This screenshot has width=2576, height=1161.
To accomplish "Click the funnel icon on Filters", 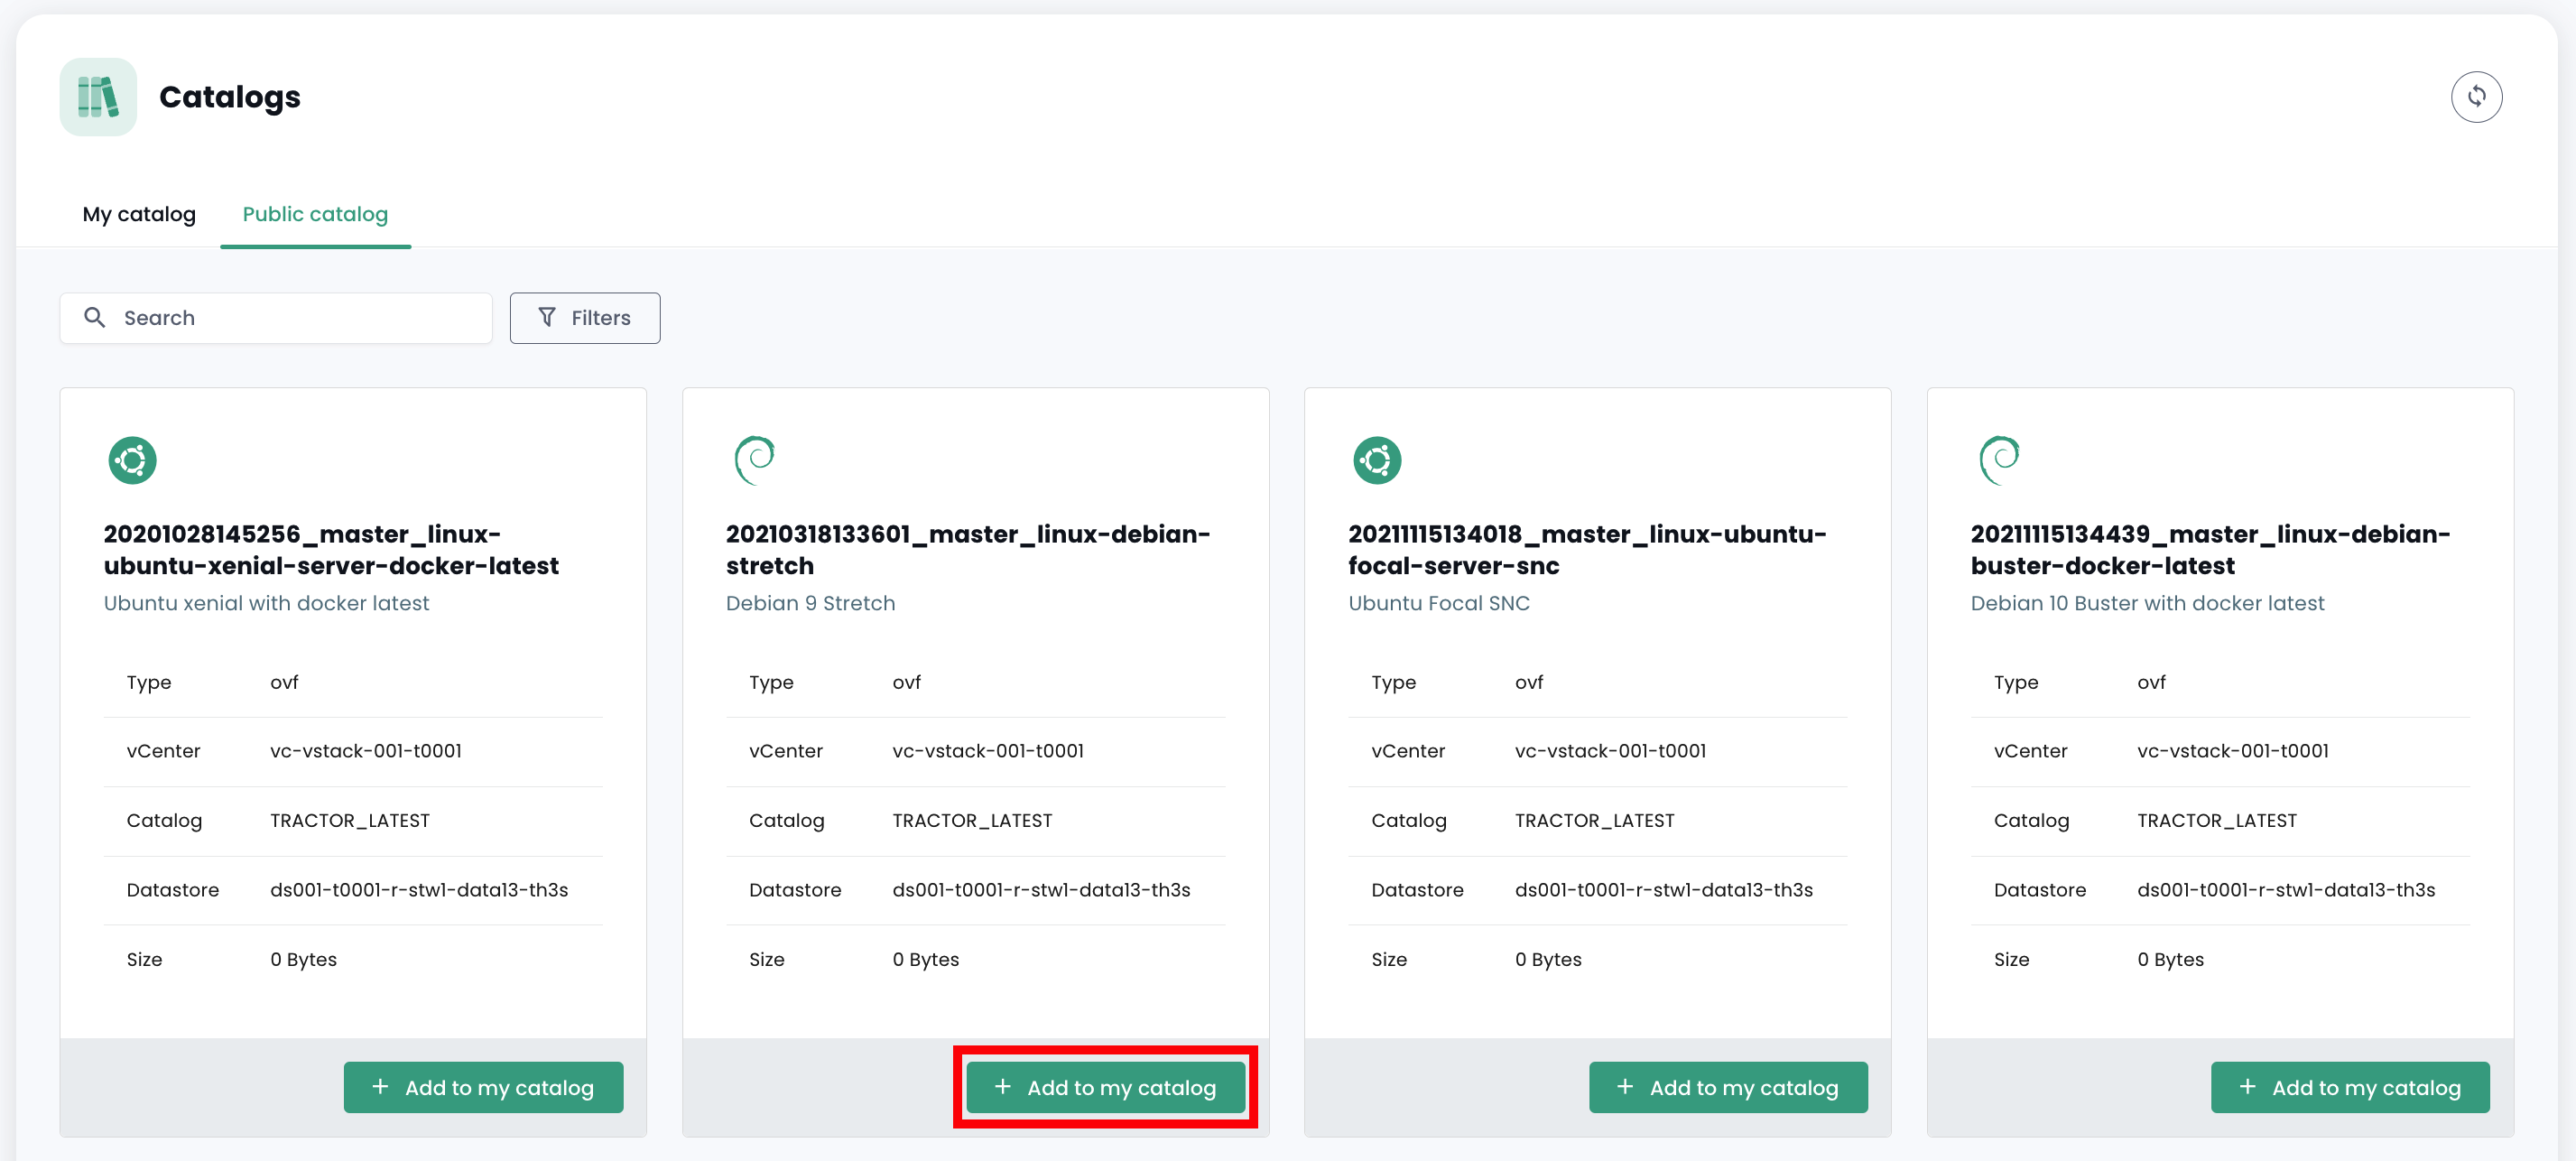I will 547,317.
